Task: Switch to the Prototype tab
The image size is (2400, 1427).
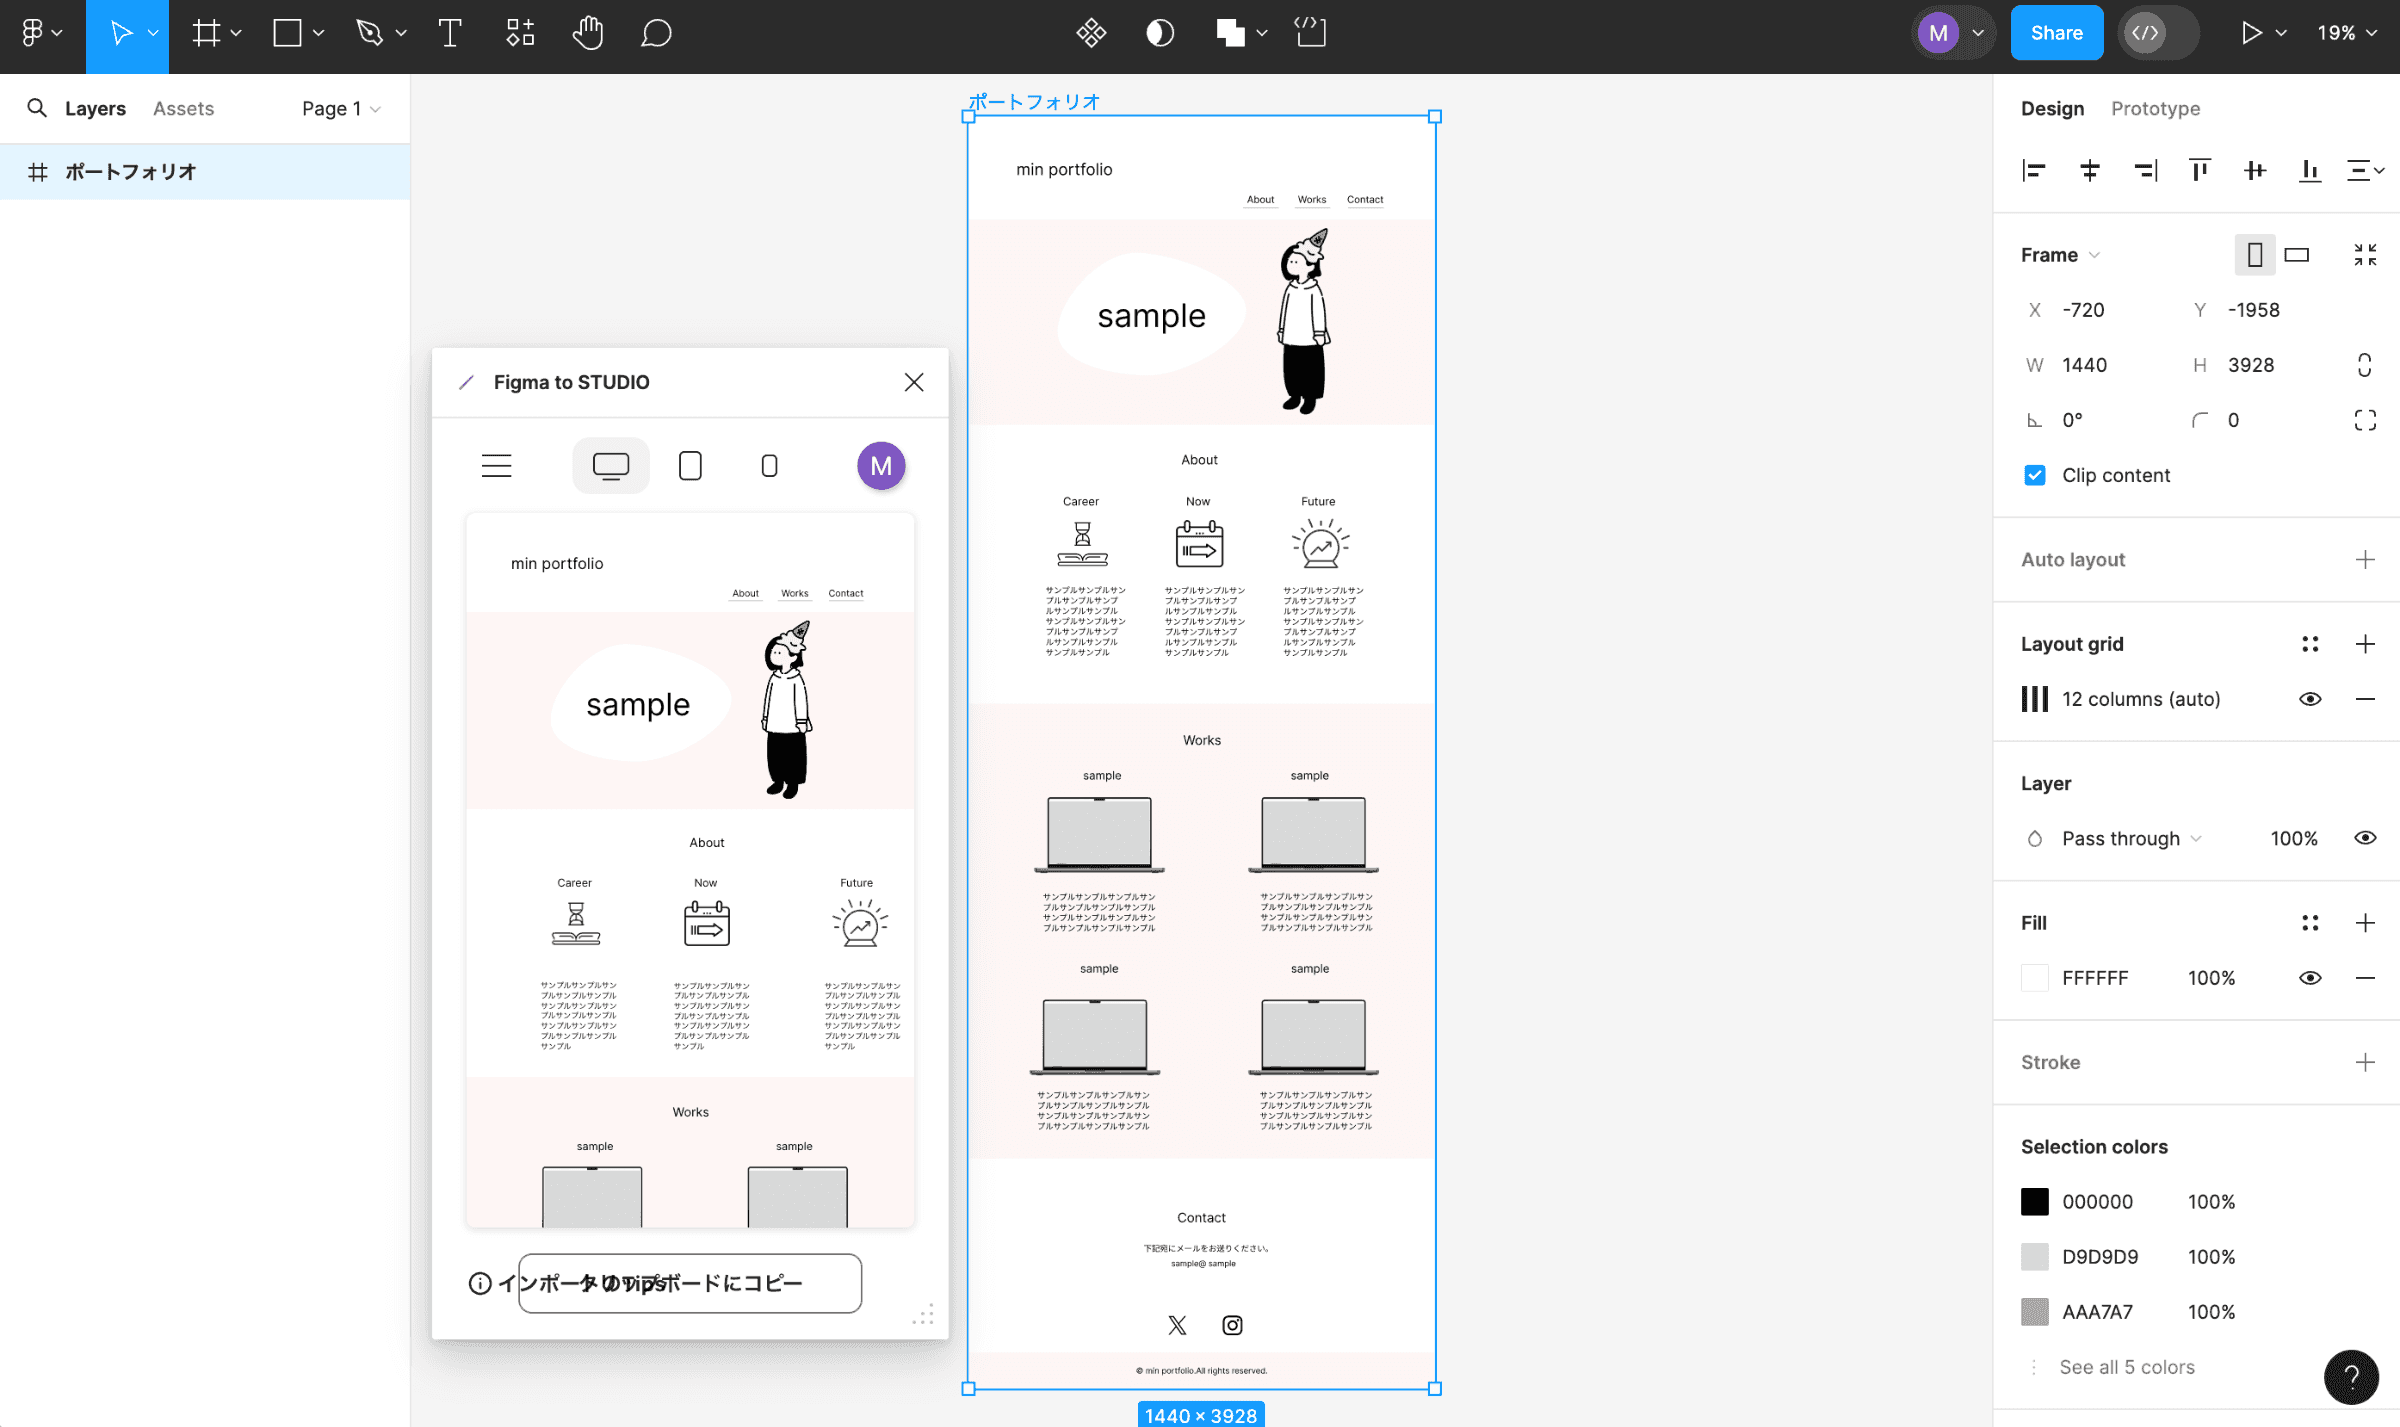Action: (x=2155, y=108)
